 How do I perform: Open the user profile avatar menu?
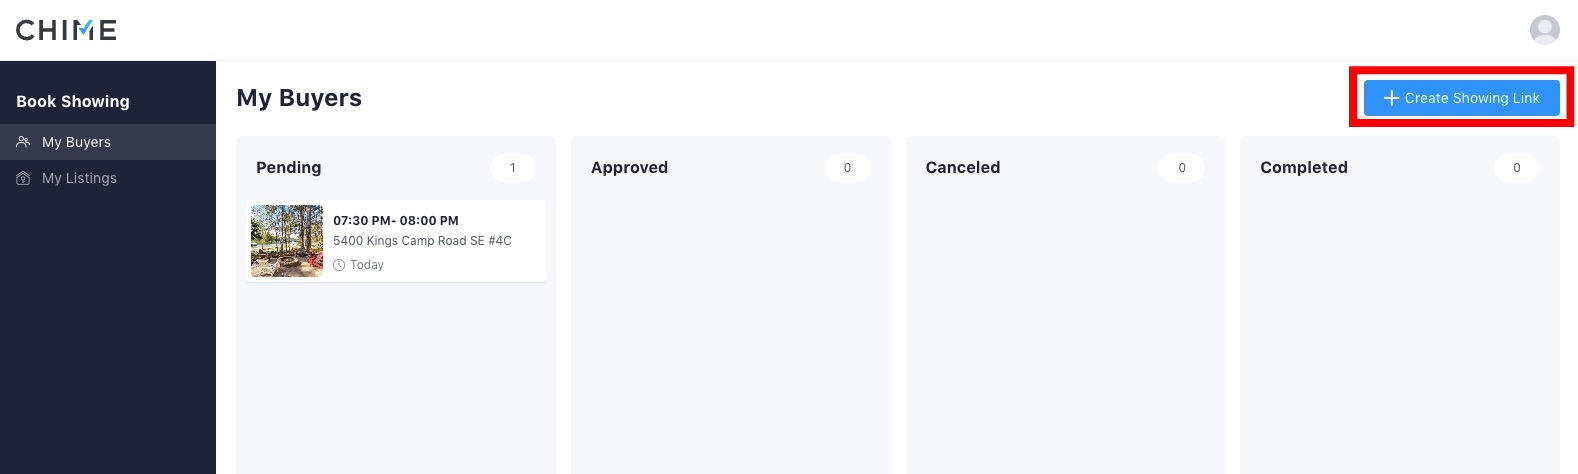pos(1544,30)
